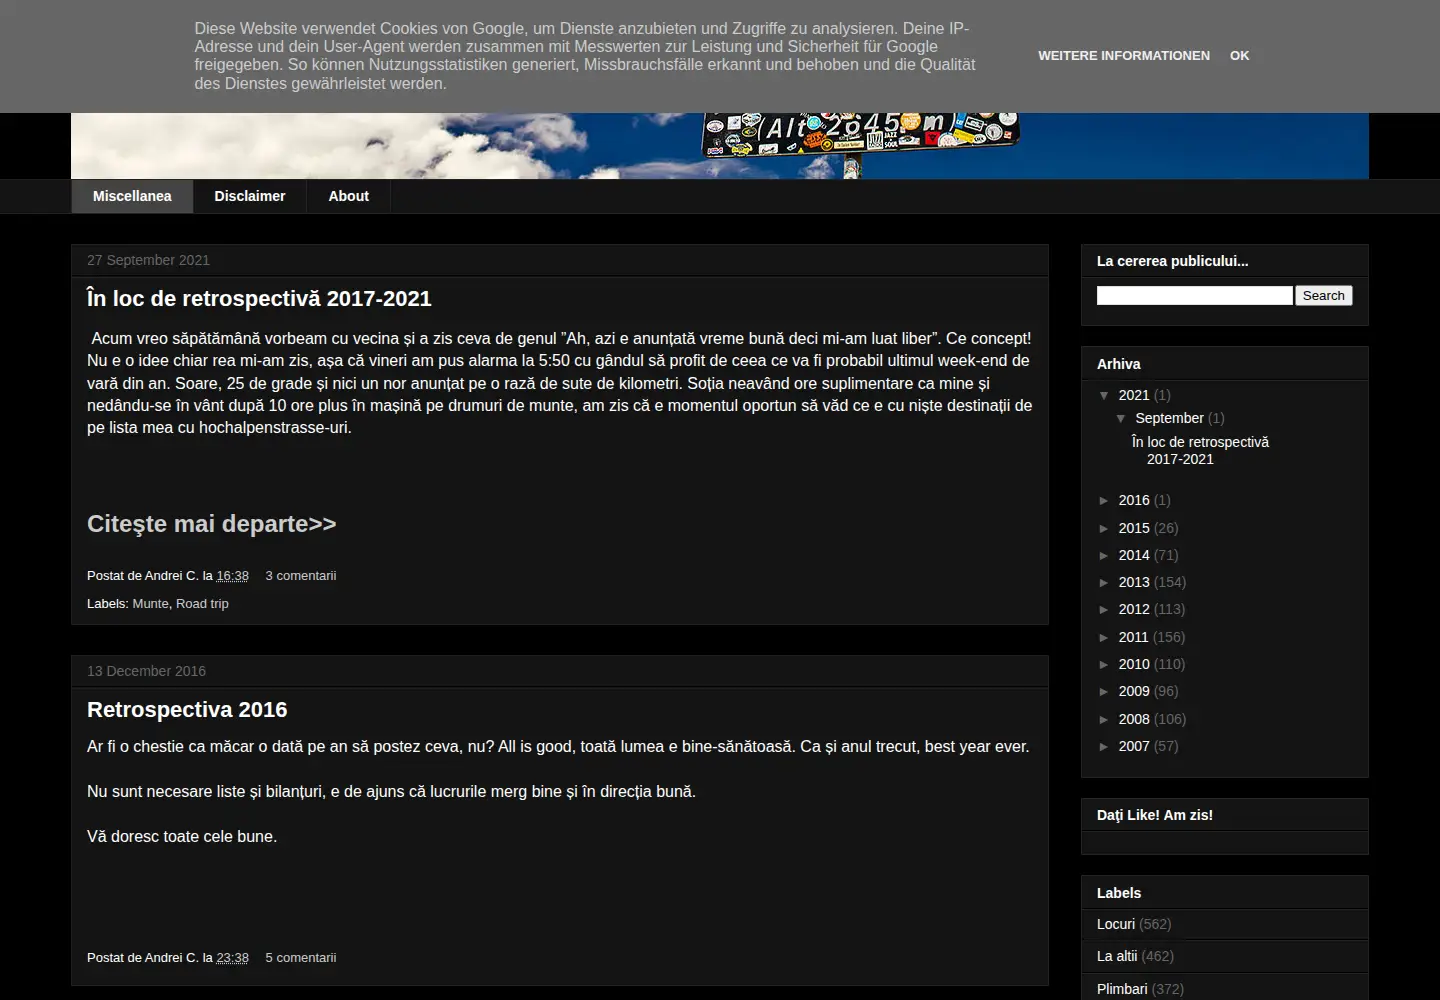The image size is (1440, 1000).
Task: Expand the 2012 archive year
Action: (1104, 609)
